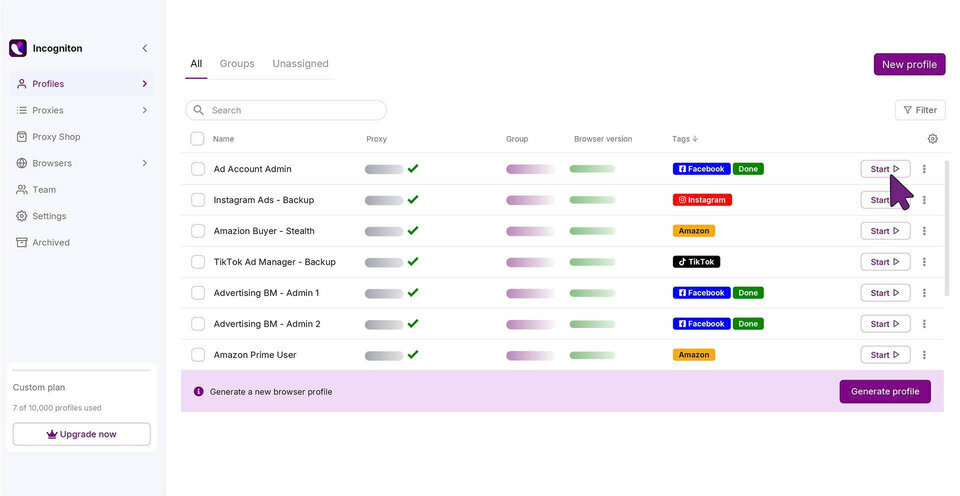
Task: Open three-dot menu for Amazon Prime User
Action: click(x=924, y=355)
